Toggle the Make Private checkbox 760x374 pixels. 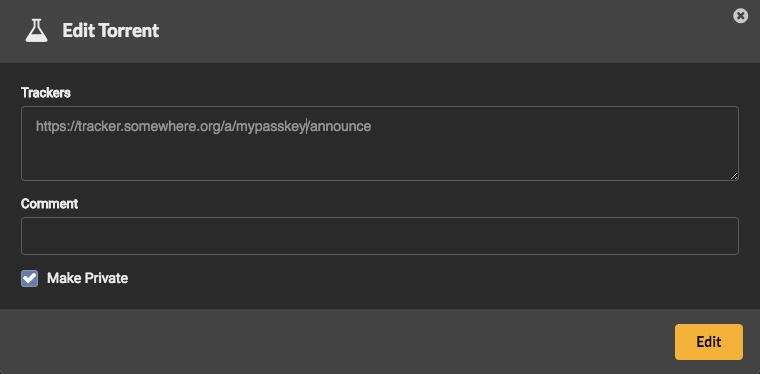29,279
